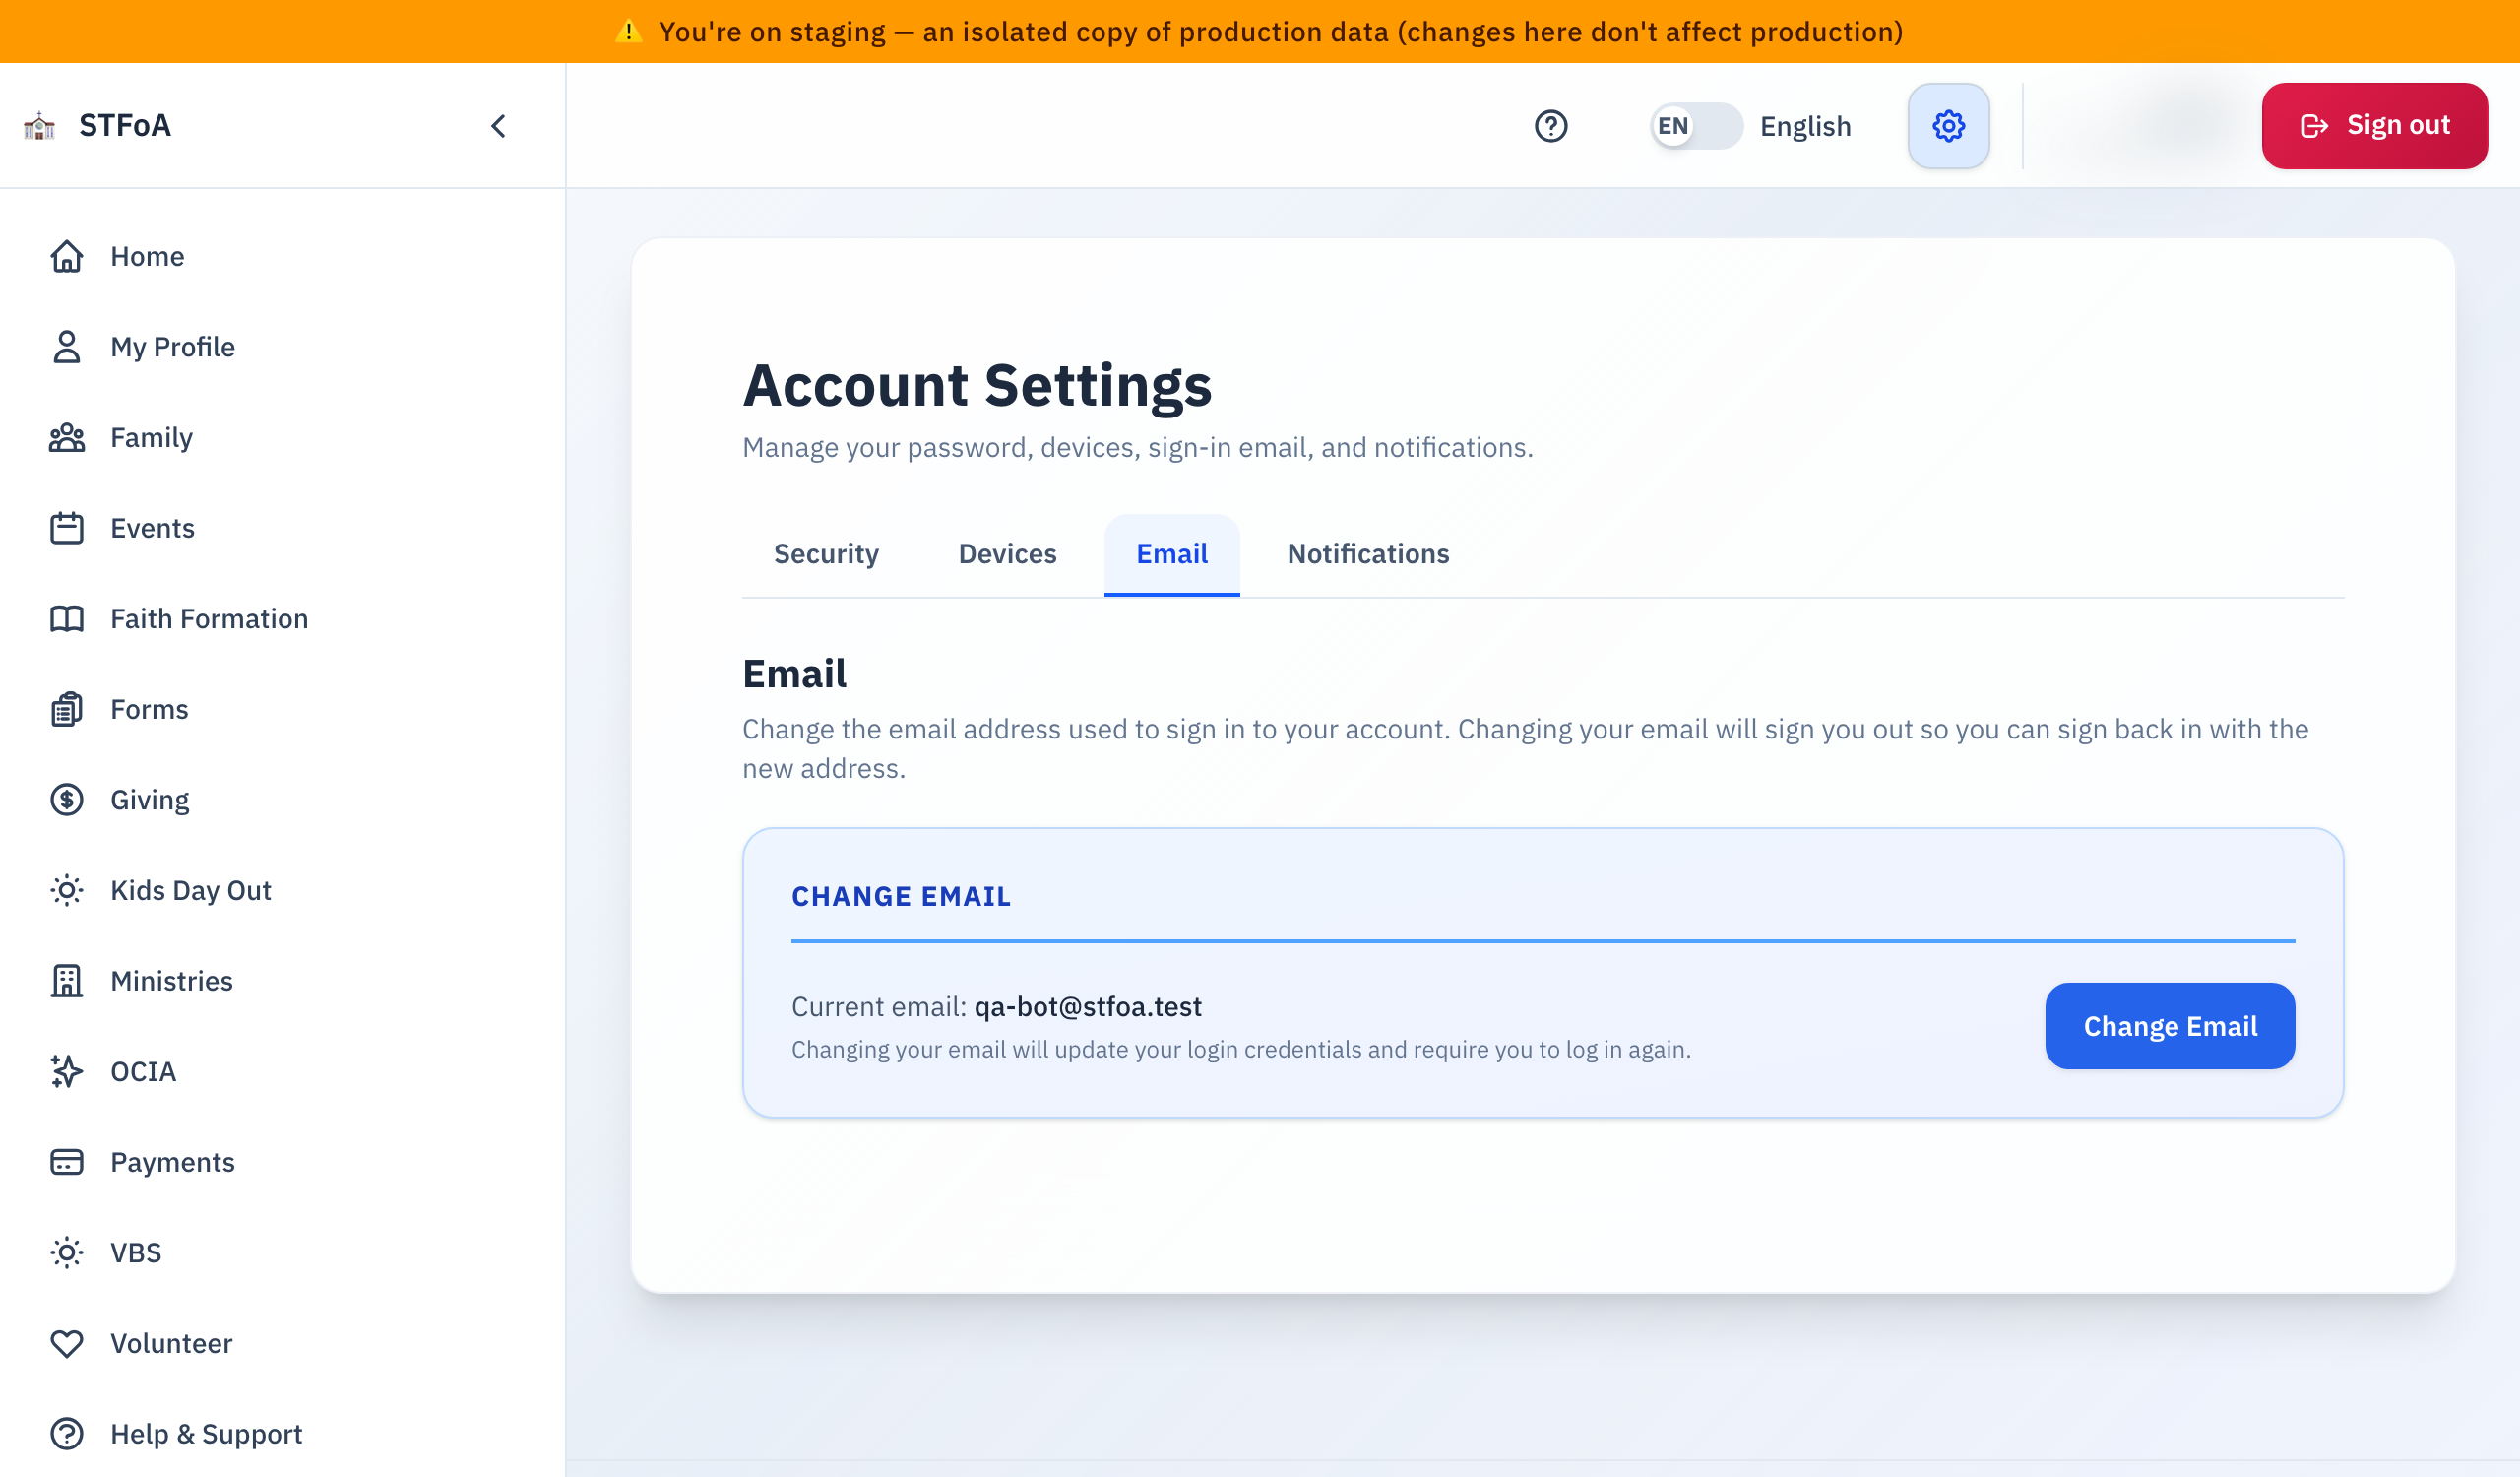Switch to the Devices tab
This screenshot has height=1477, width=2520.
tap(1007, 554)
